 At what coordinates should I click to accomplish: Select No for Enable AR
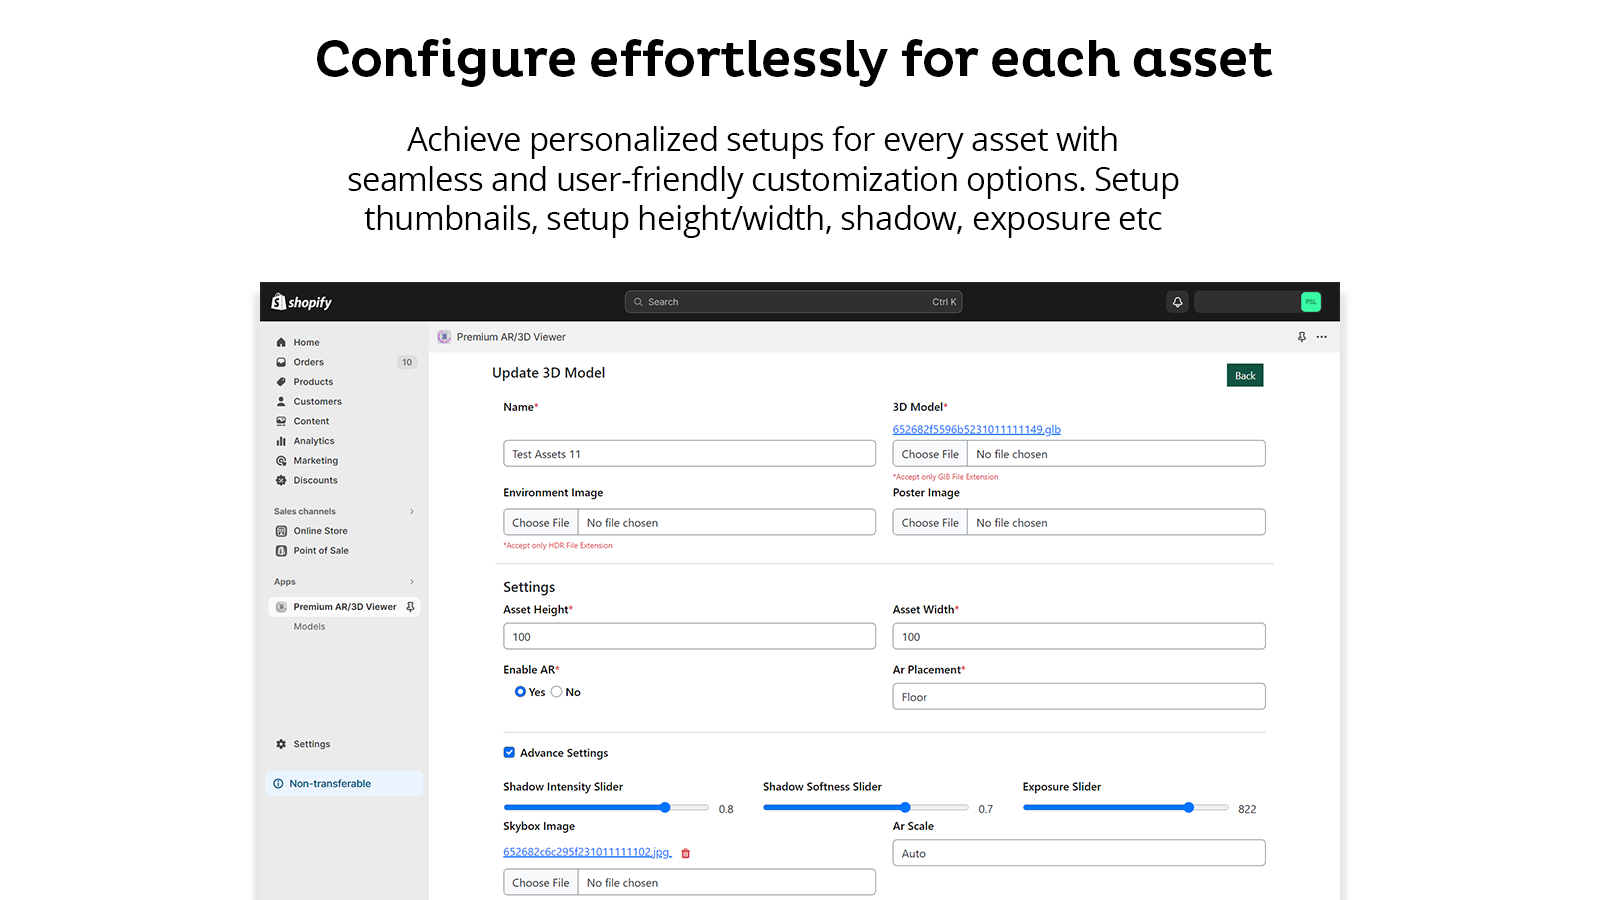(557, 692)
